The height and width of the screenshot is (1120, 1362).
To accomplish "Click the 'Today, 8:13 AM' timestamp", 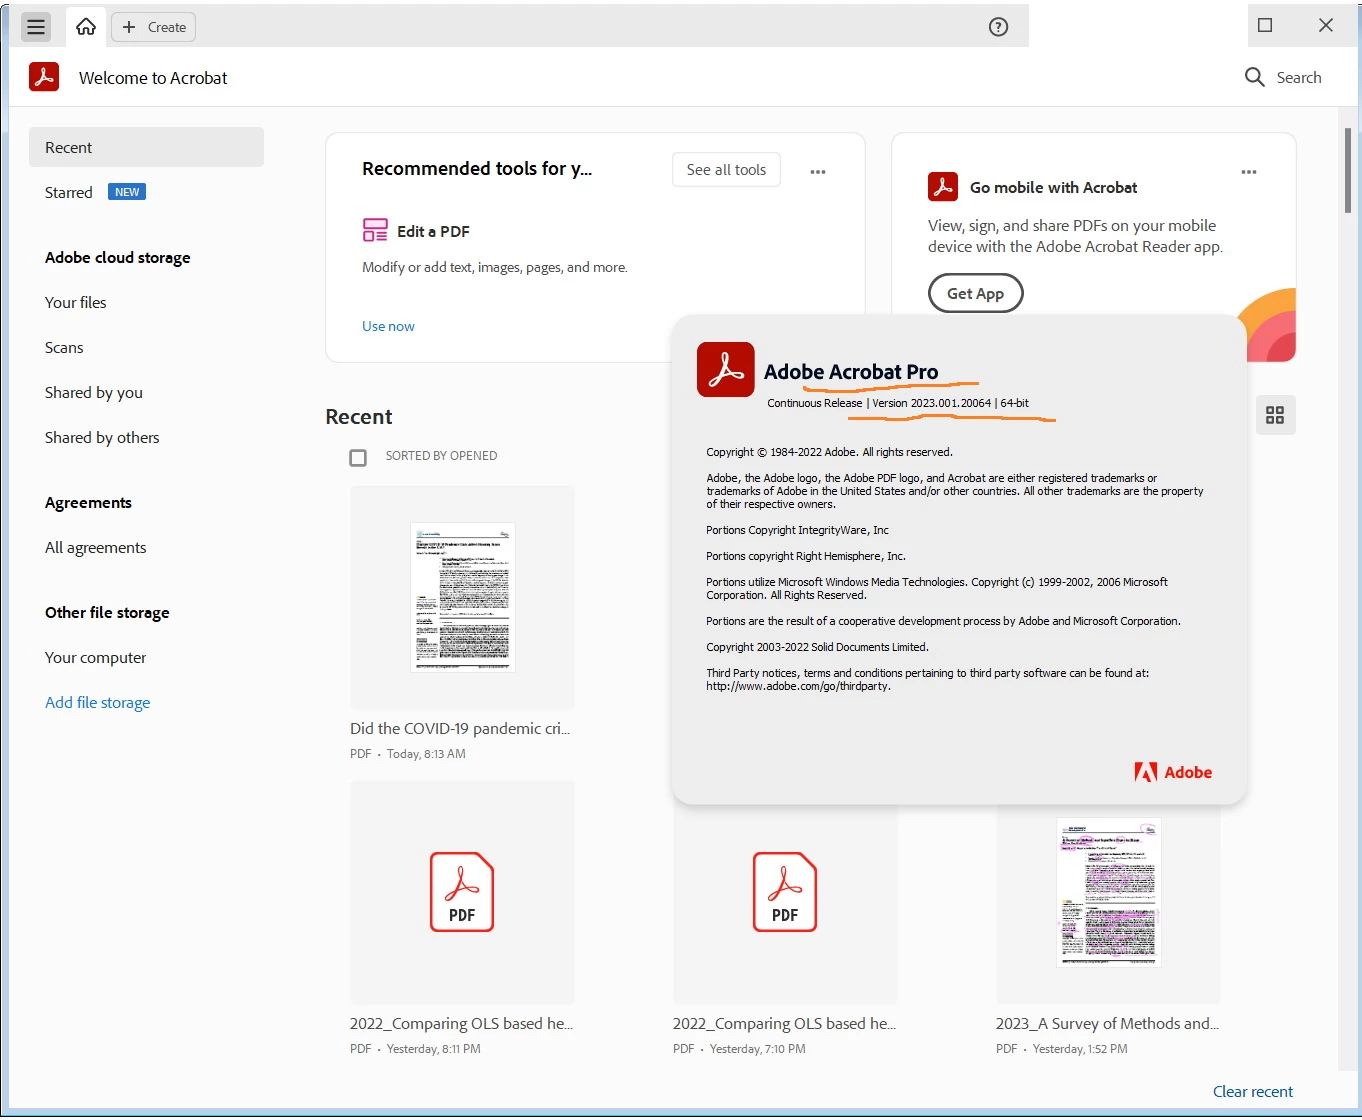I will (426, 754).
